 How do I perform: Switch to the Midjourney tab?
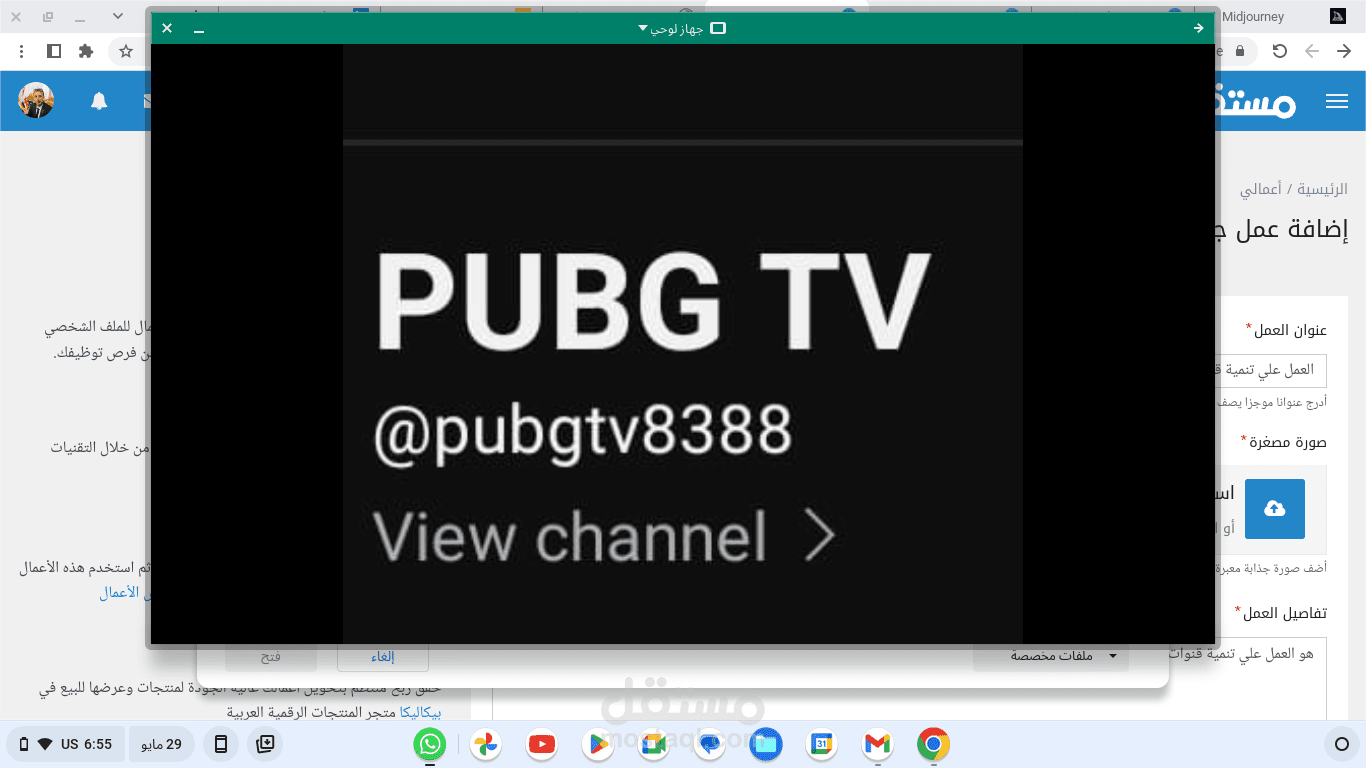1285,17
